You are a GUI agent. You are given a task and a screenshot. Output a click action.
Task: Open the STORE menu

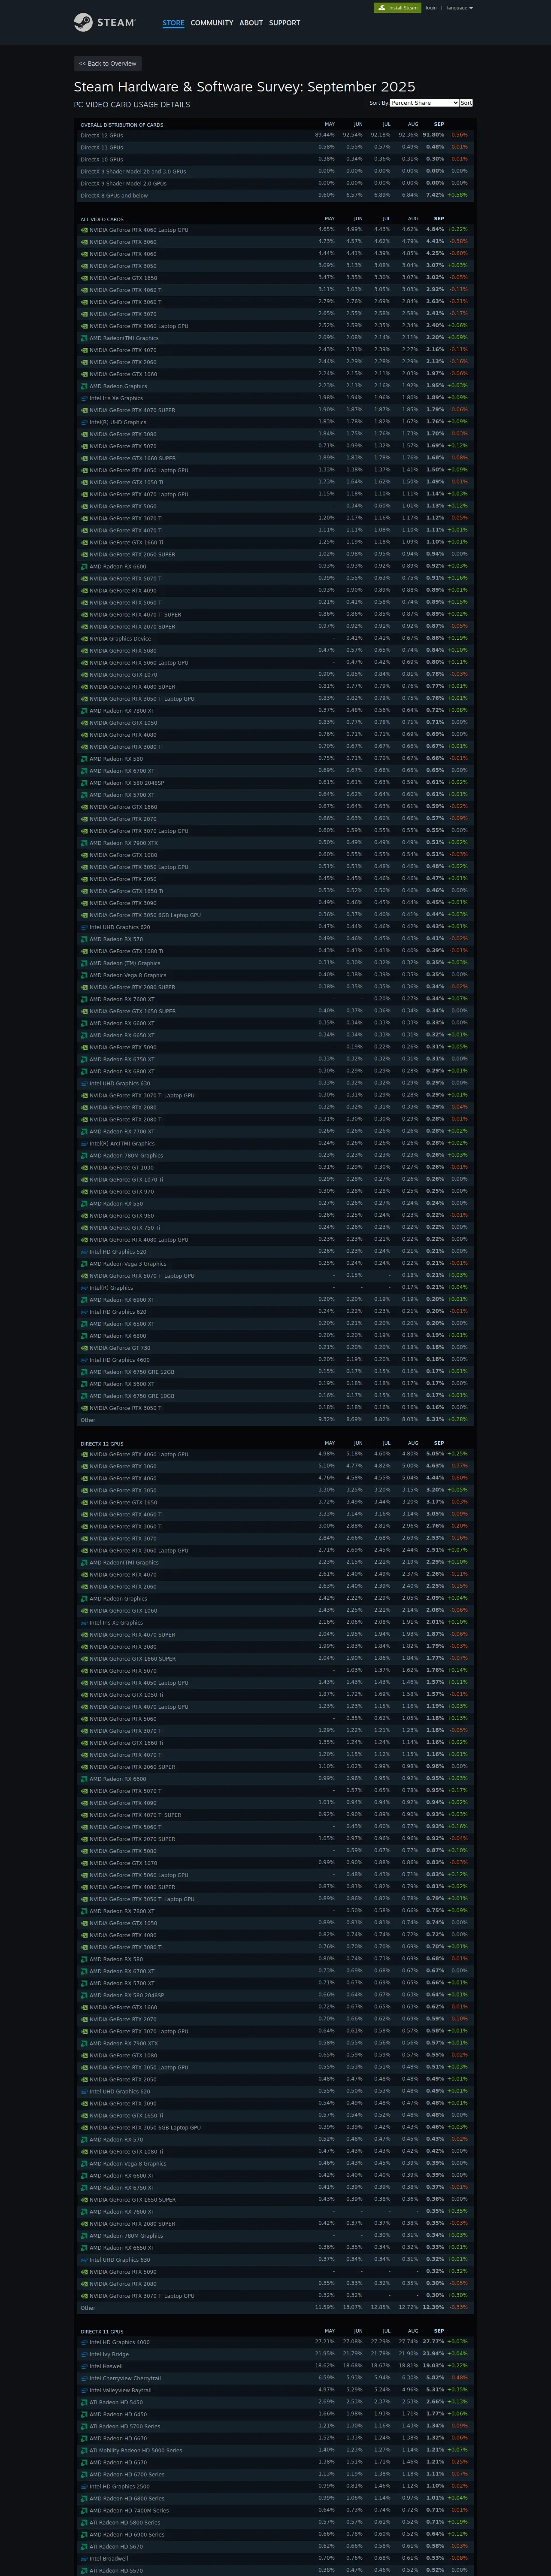[x=173, y=23]
